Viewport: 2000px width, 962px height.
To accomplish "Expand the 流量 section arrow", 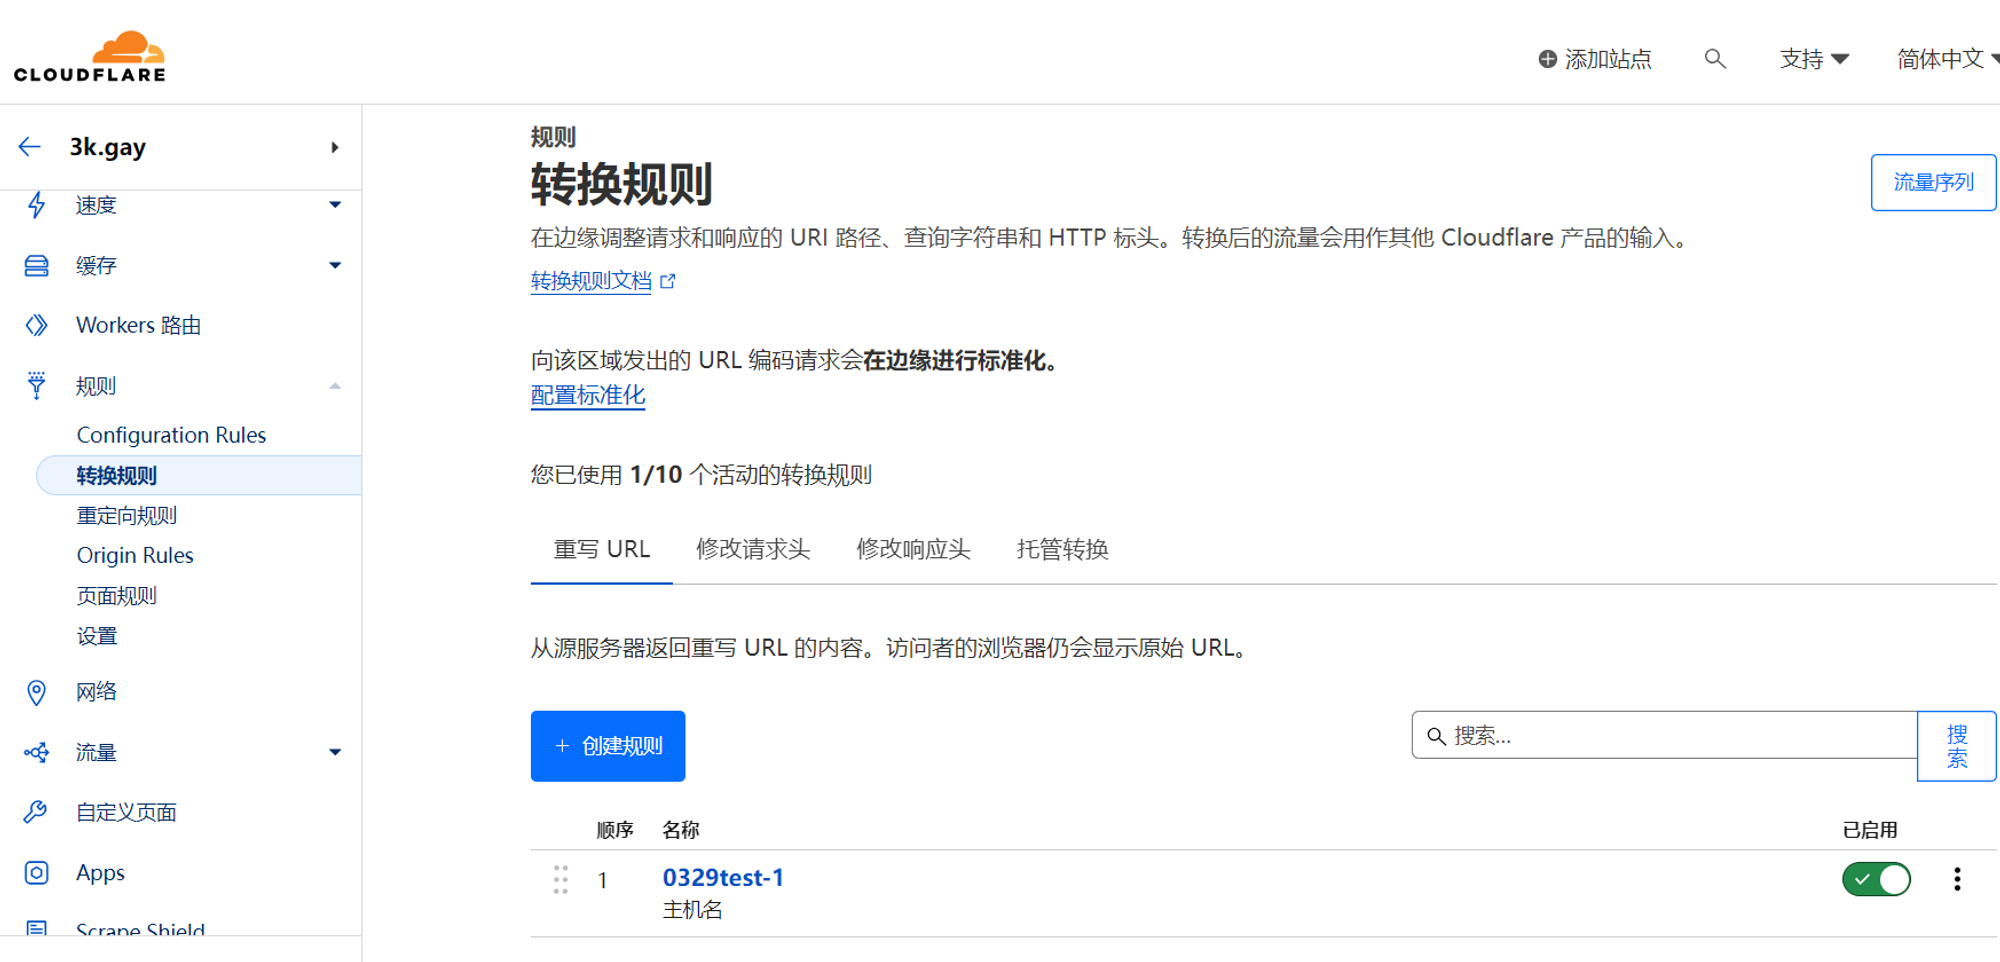I will (x=335, y=752).
